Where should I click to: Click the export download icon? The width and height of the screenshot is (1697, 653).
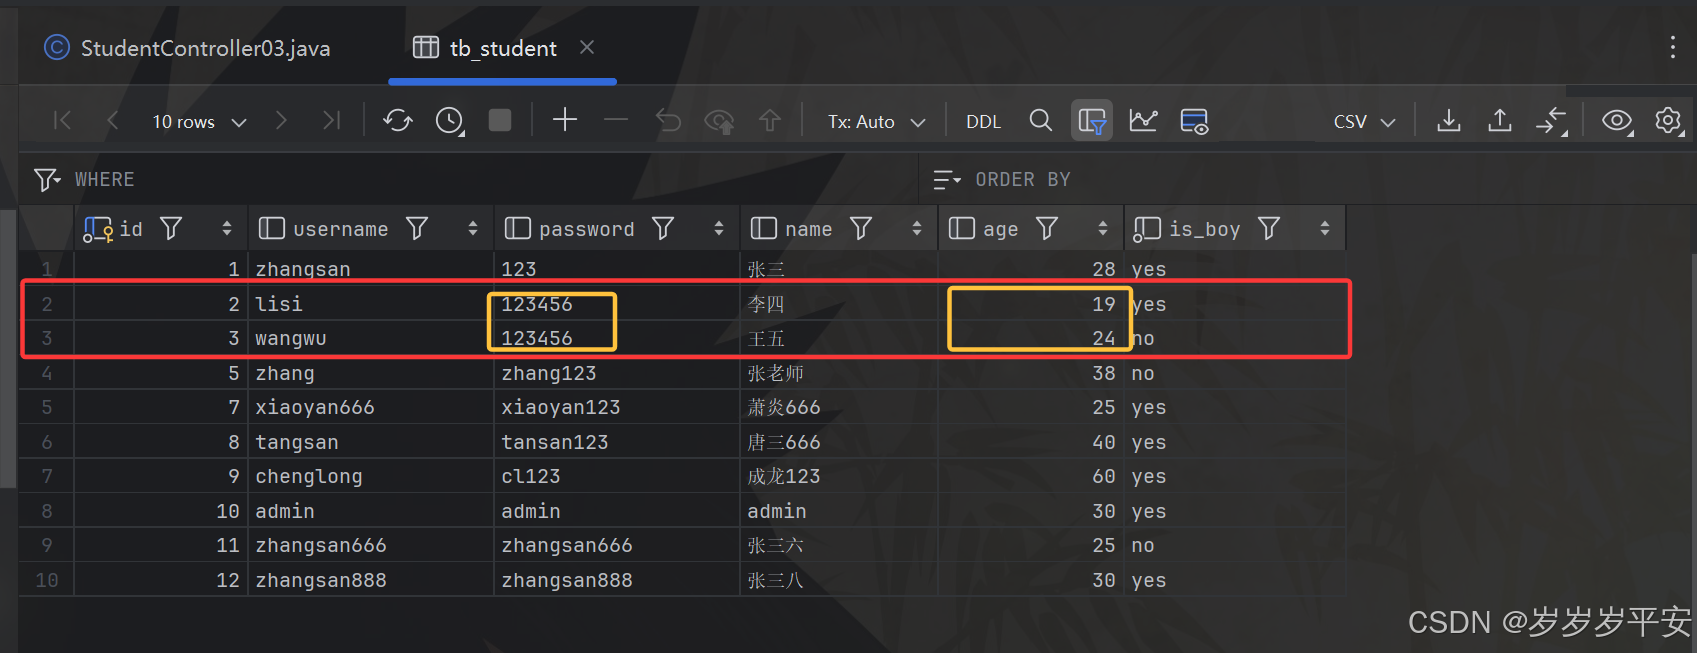point(1448,121)
